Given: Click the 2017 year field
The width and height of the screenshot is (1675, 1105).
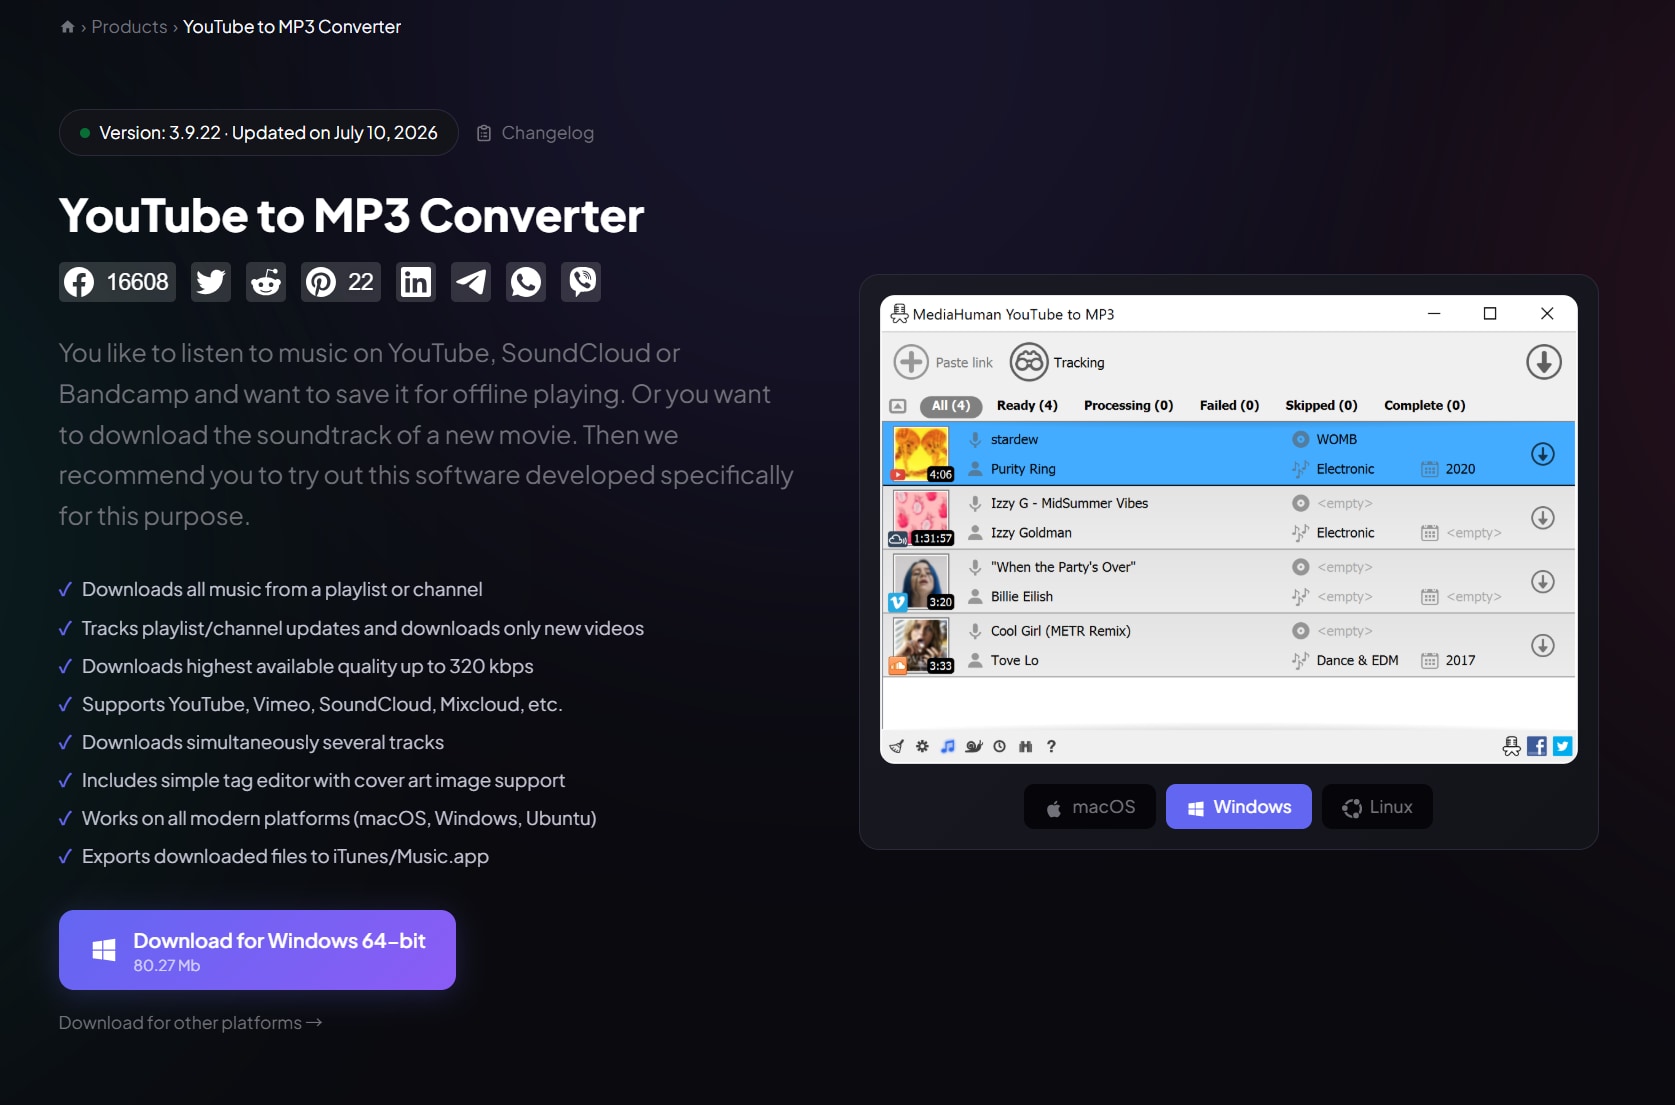Looking at the screenshot, I should coord(1460,661).
